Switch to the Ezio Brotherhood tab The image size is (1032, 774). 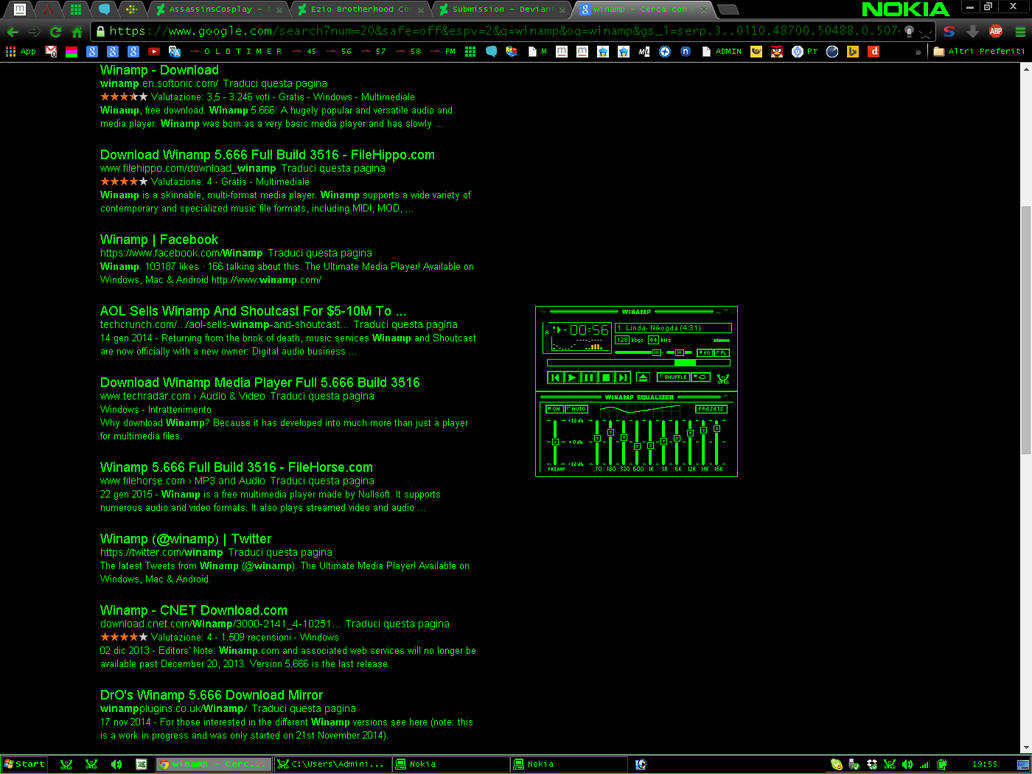[x=361, y=9]
